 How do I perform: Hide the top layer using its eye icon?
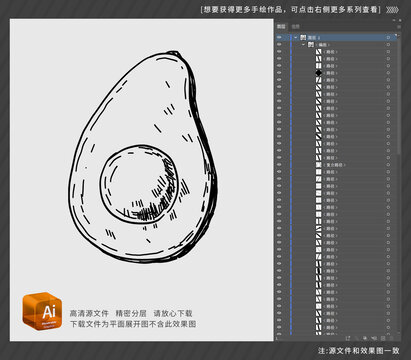(279, 37)
